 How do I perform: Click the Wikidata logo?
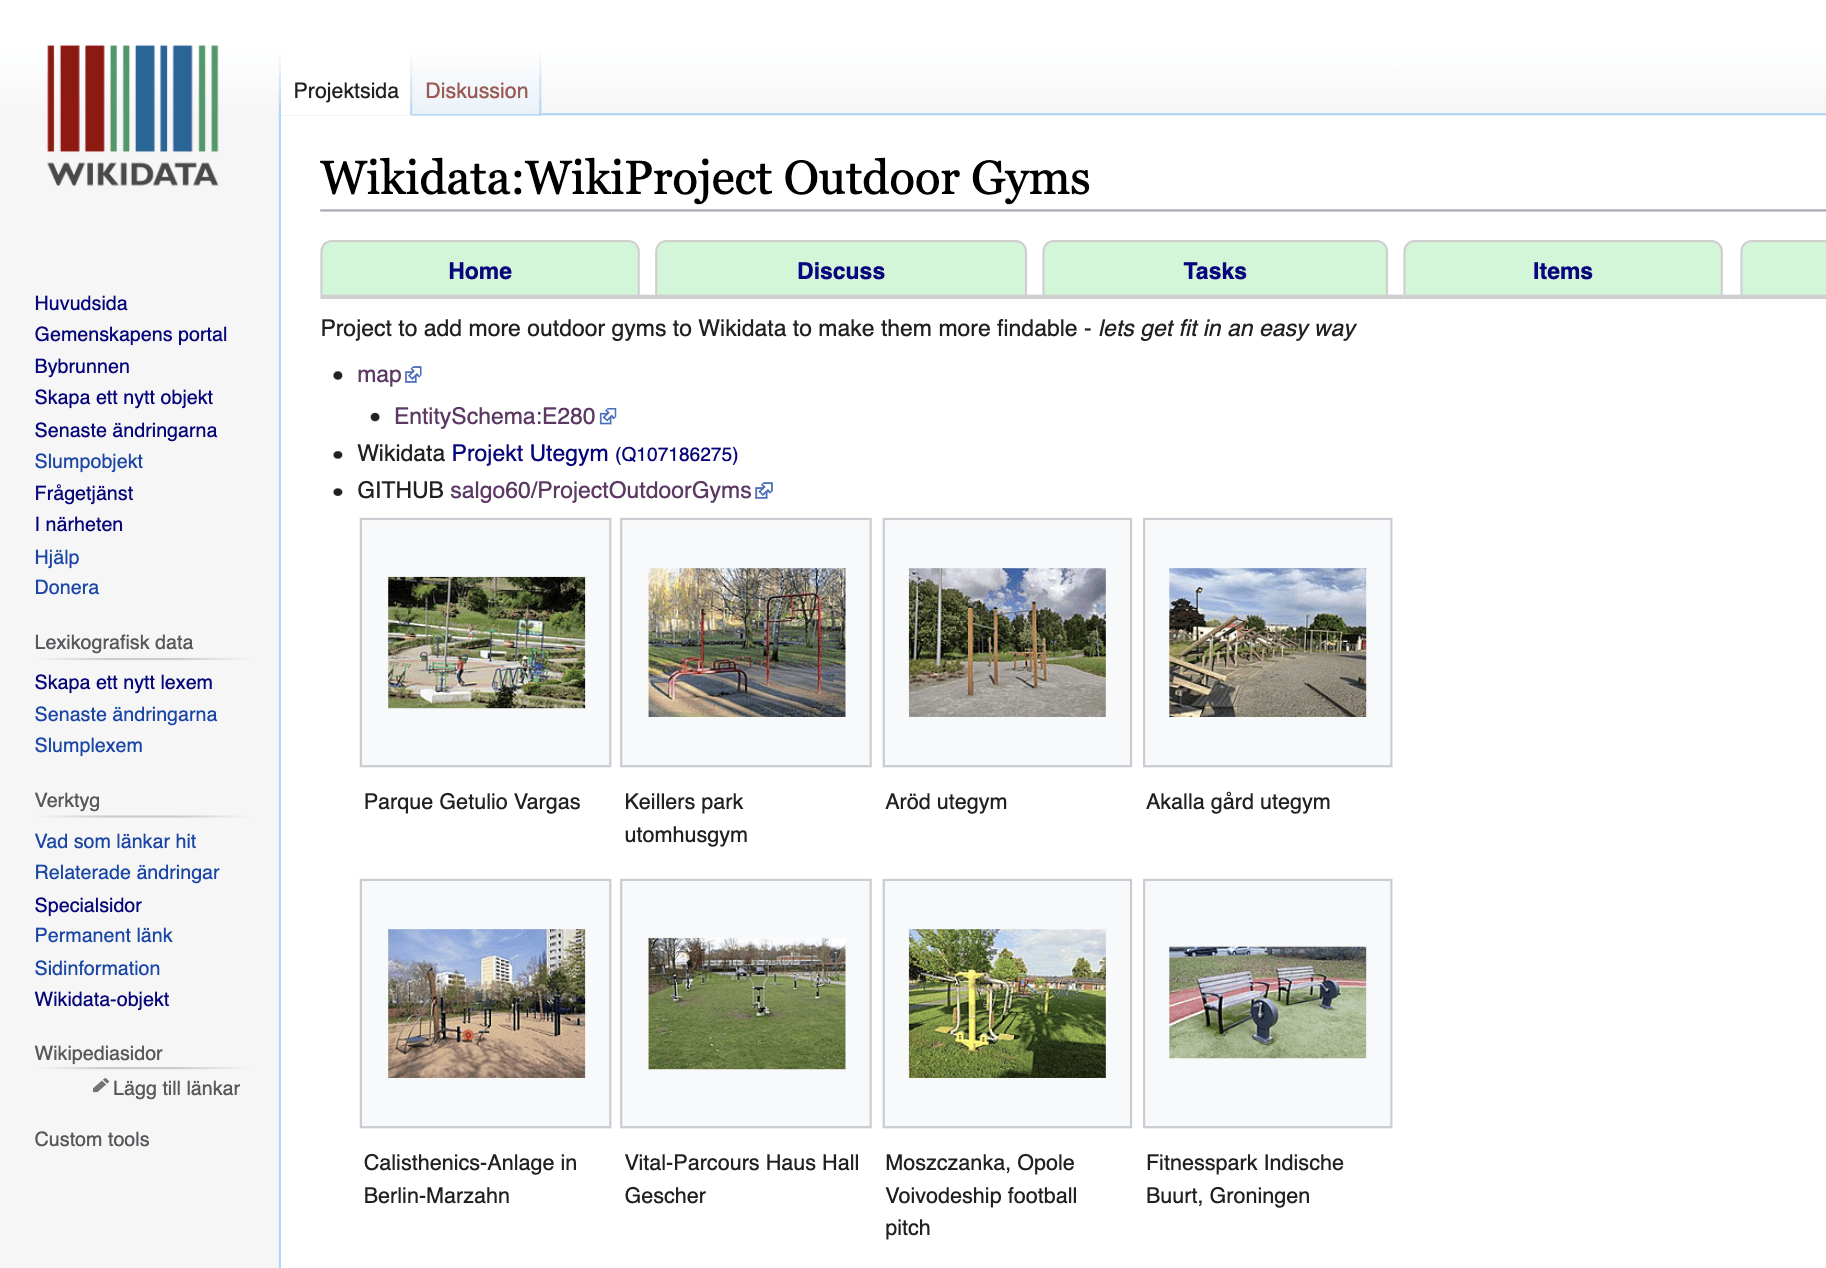(x=133, y=116)
